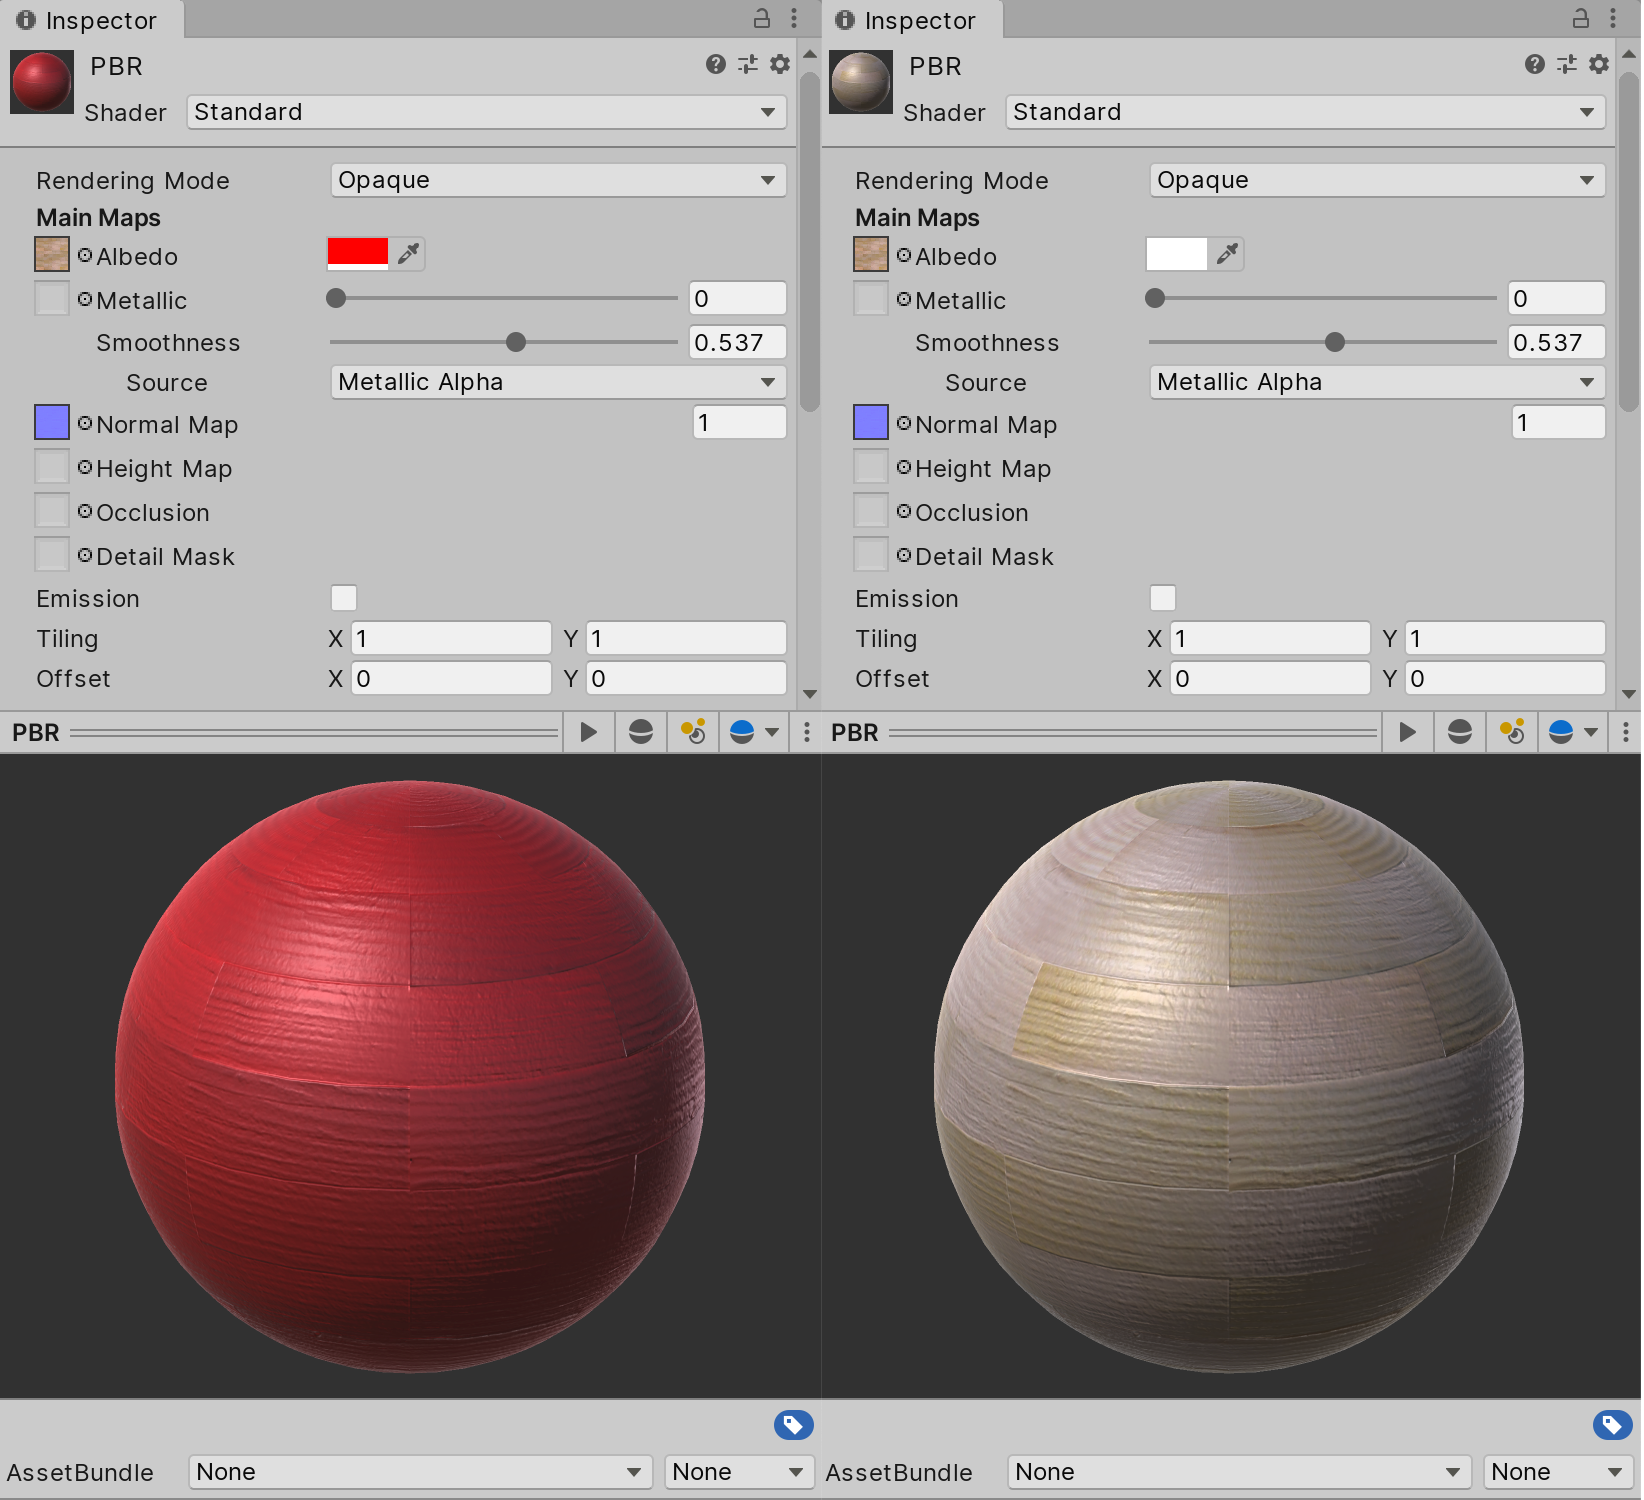1644x1500 pixels.
Task: Enable Emission on the right material
Action: (1163, 597)
